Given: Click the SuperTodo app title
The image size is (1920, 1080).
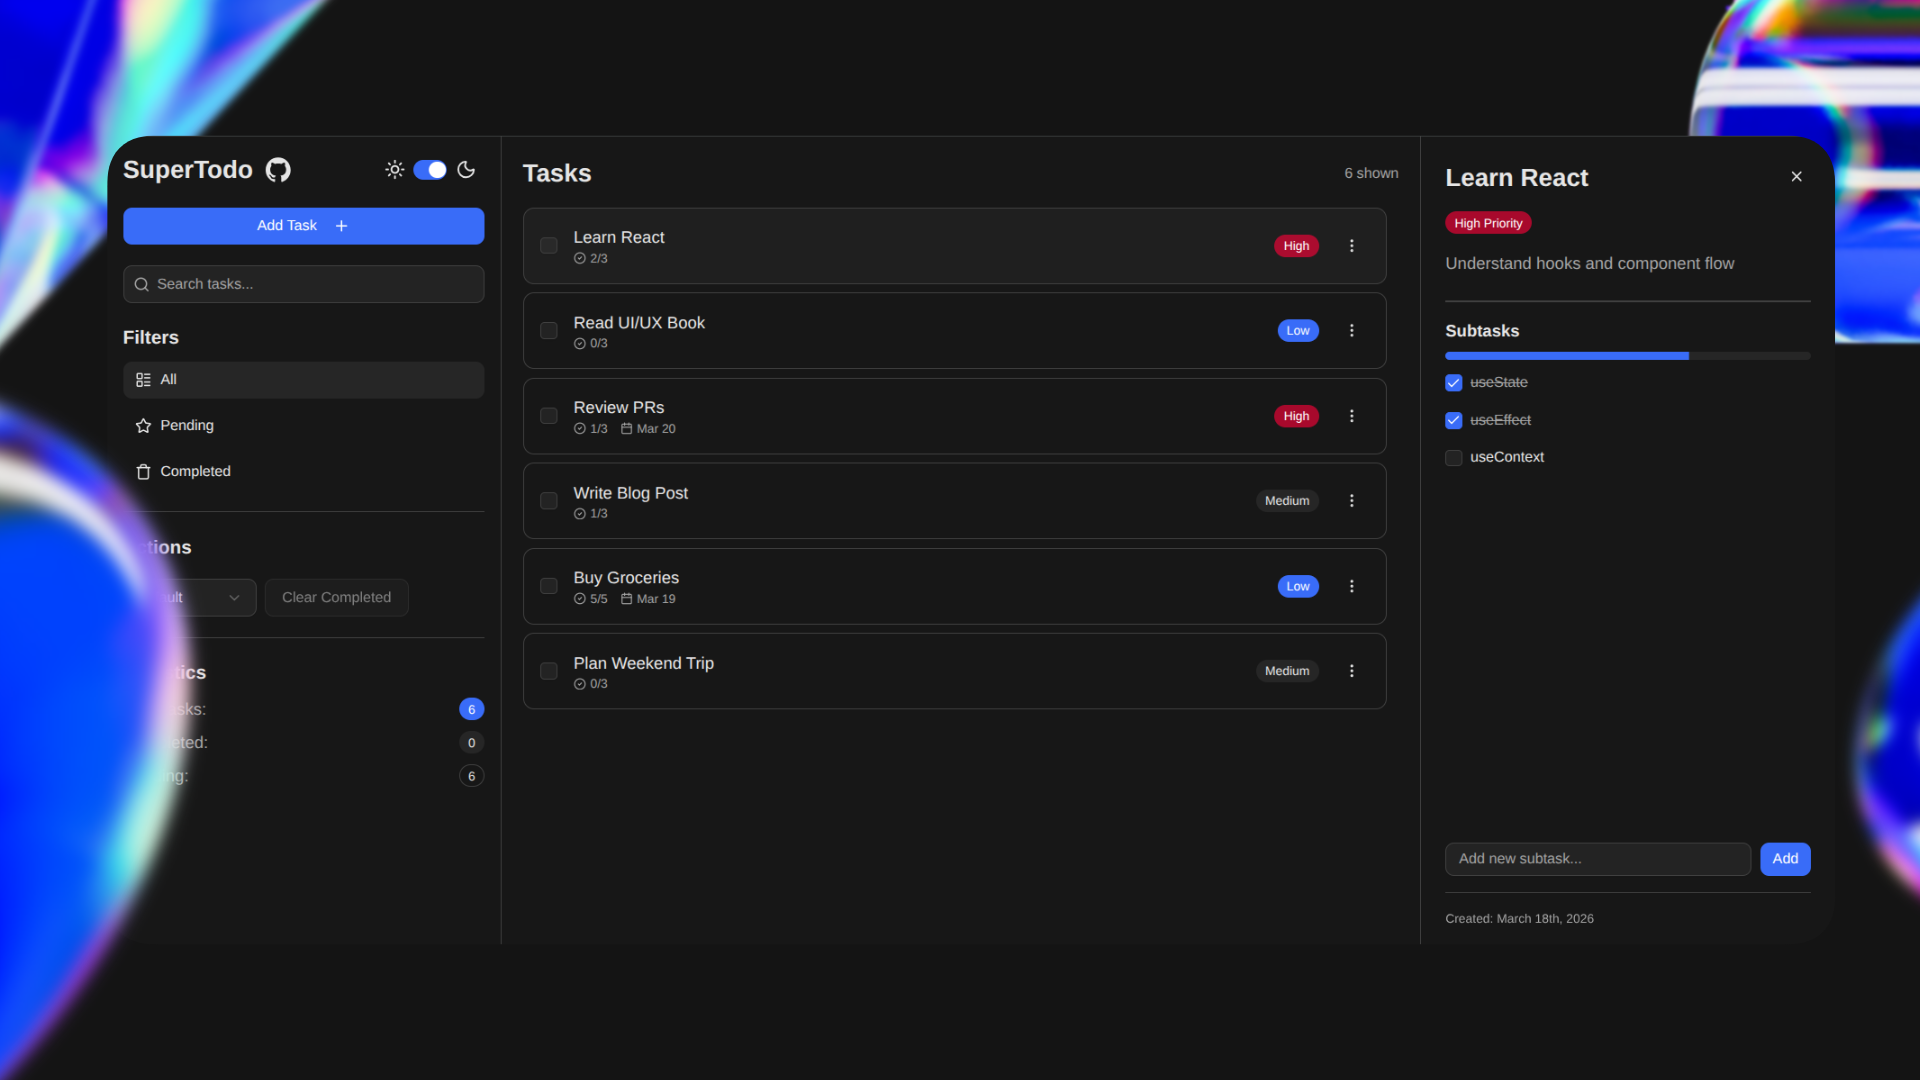Looking at the screenshot, I should (x=188, y=170).
